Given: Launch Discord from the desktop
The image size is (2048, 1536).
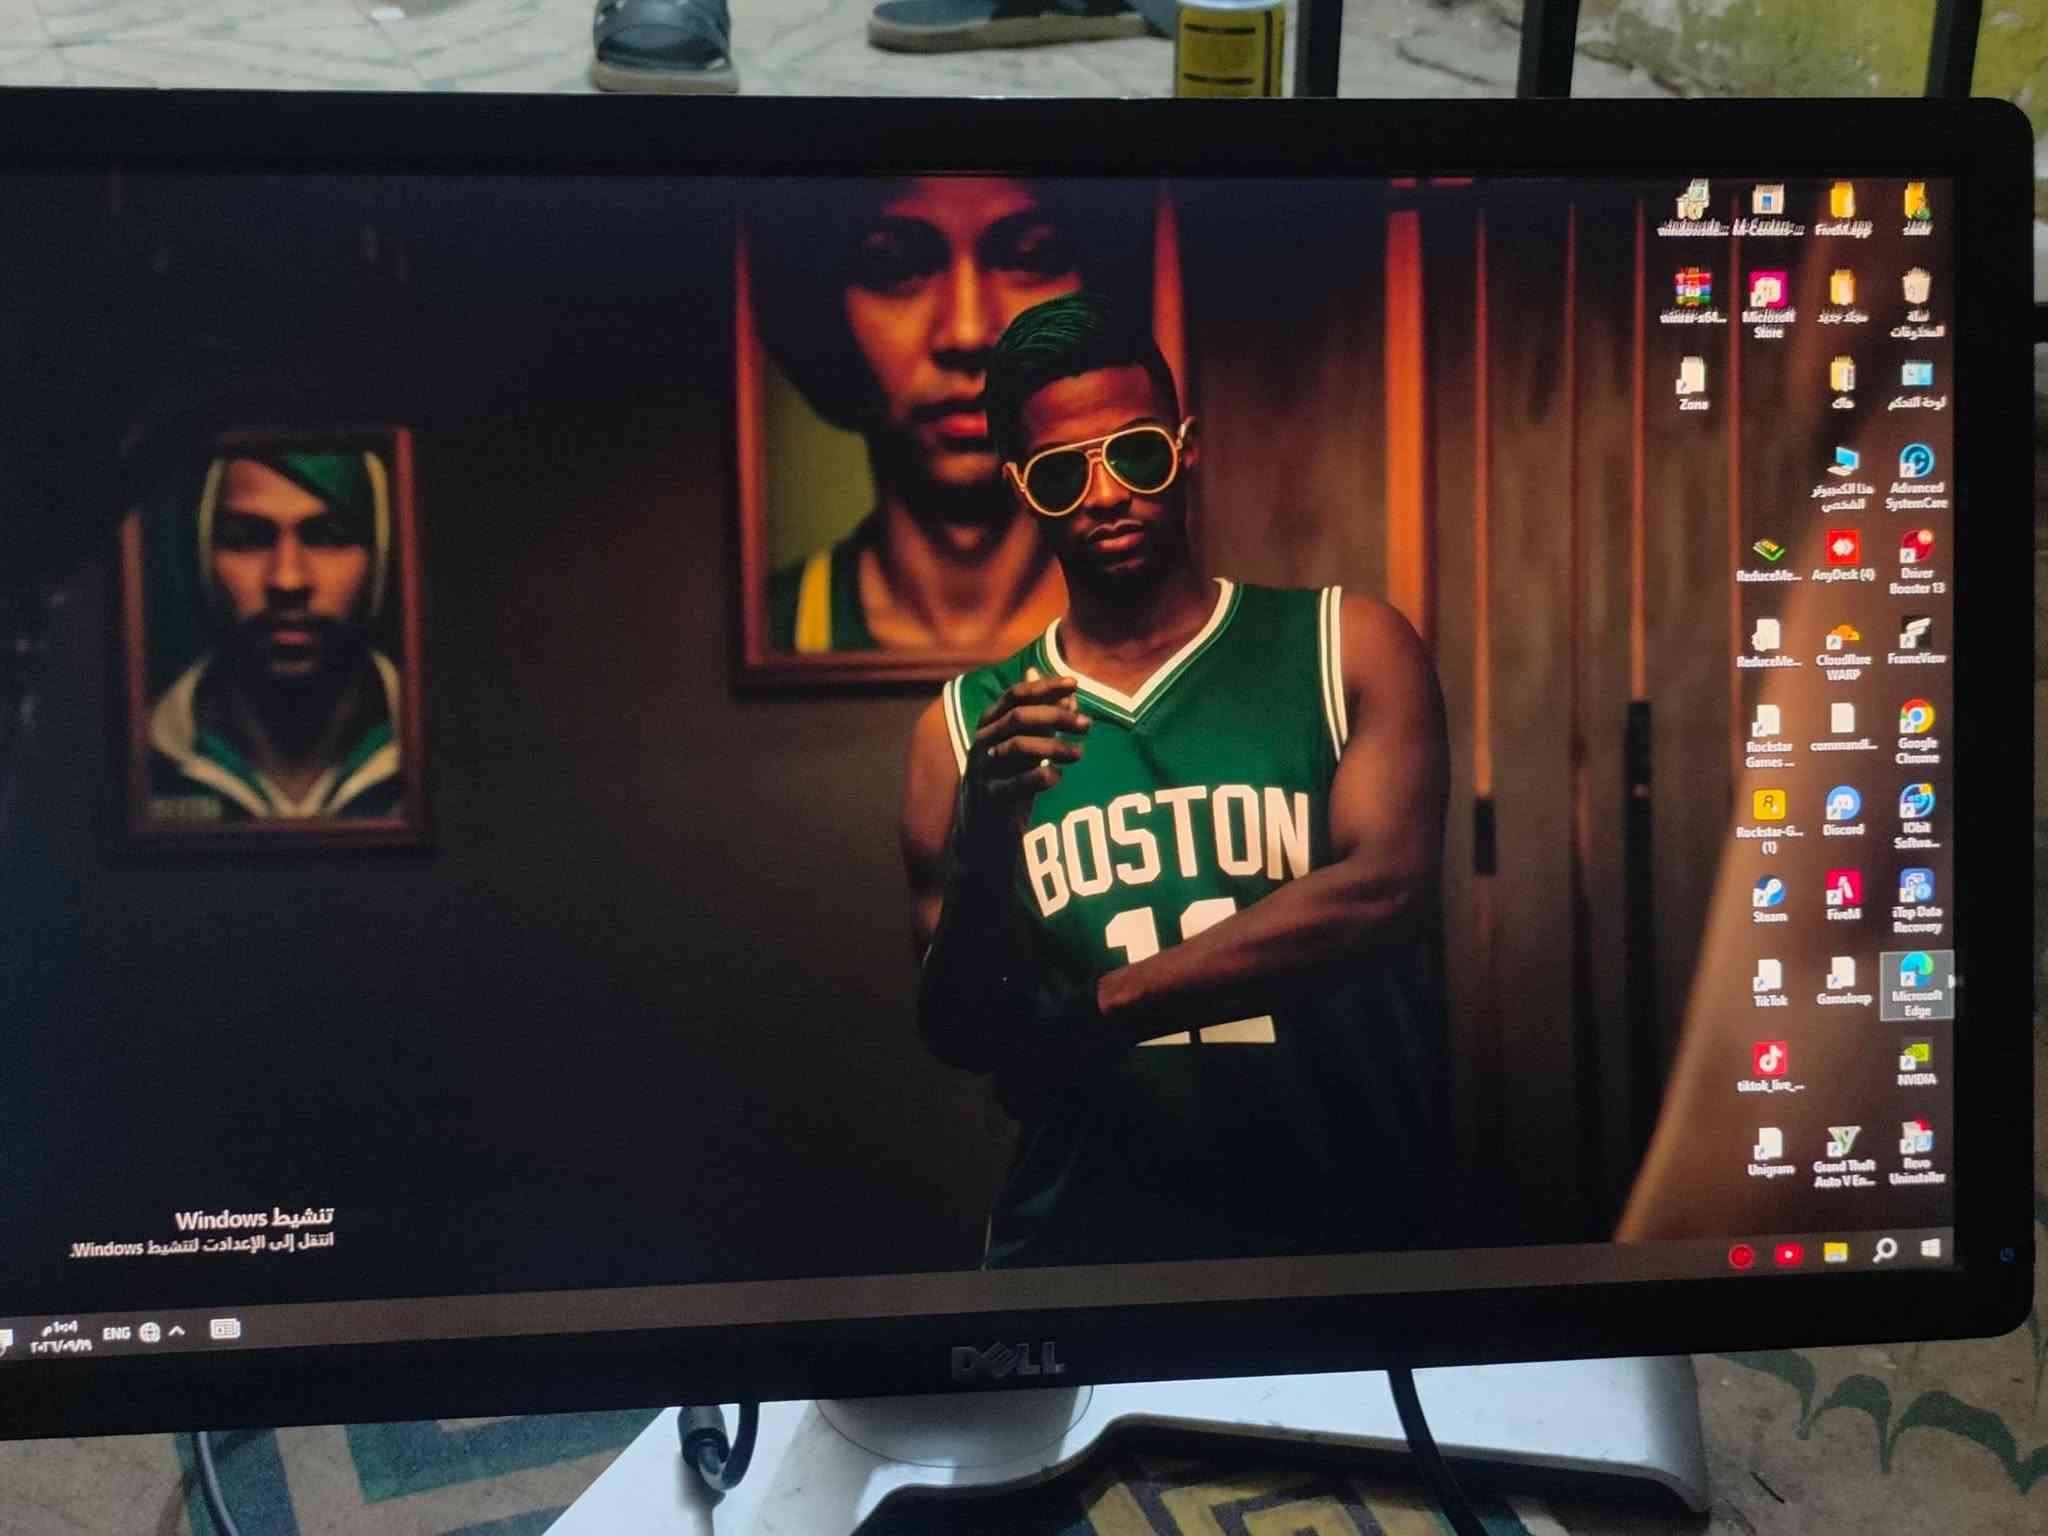Looking at the screenshot, I should click(1842, 812).
